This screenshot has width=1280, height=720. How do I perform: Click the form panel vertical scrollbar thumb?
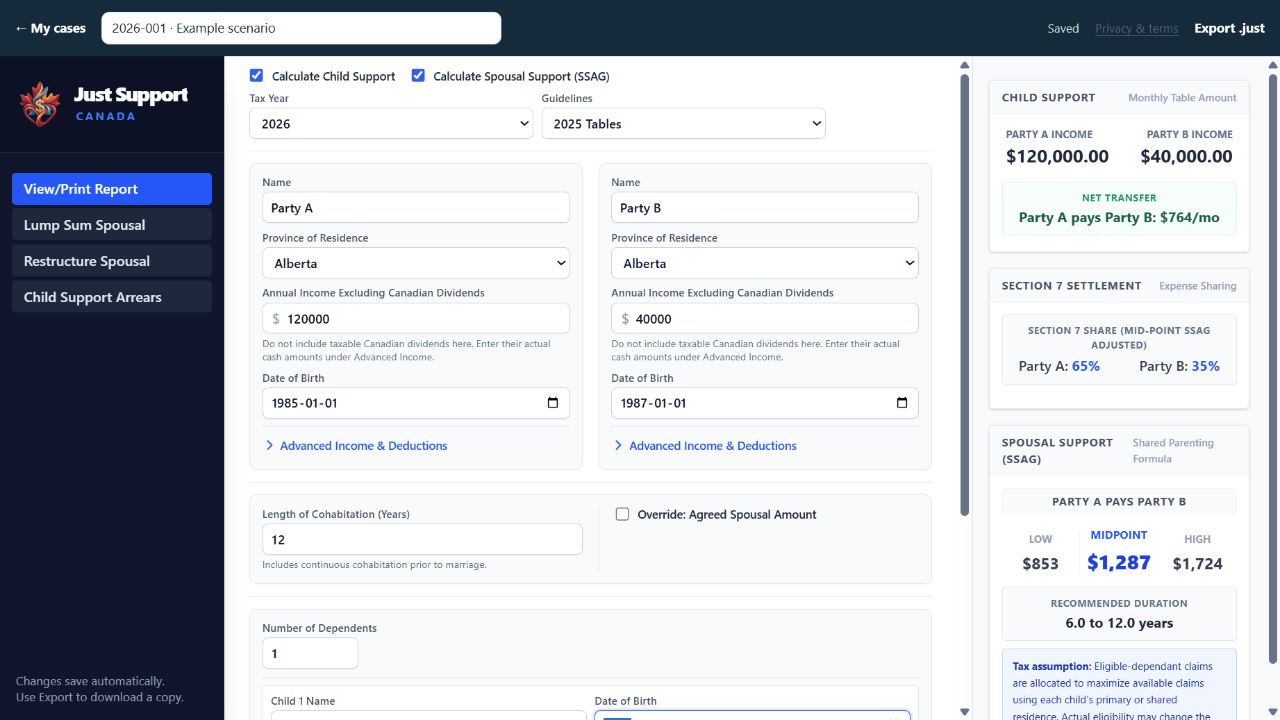(x=964, y=295)
